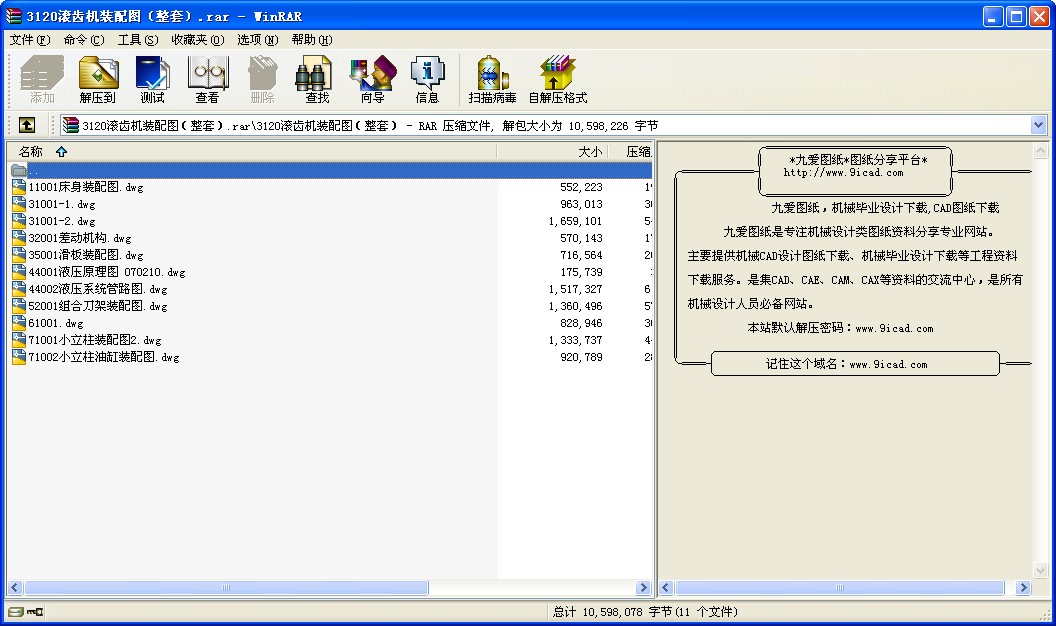Click file list scroll left arrow
Screen dimensions: 1056x626
(x=15, y=588)
